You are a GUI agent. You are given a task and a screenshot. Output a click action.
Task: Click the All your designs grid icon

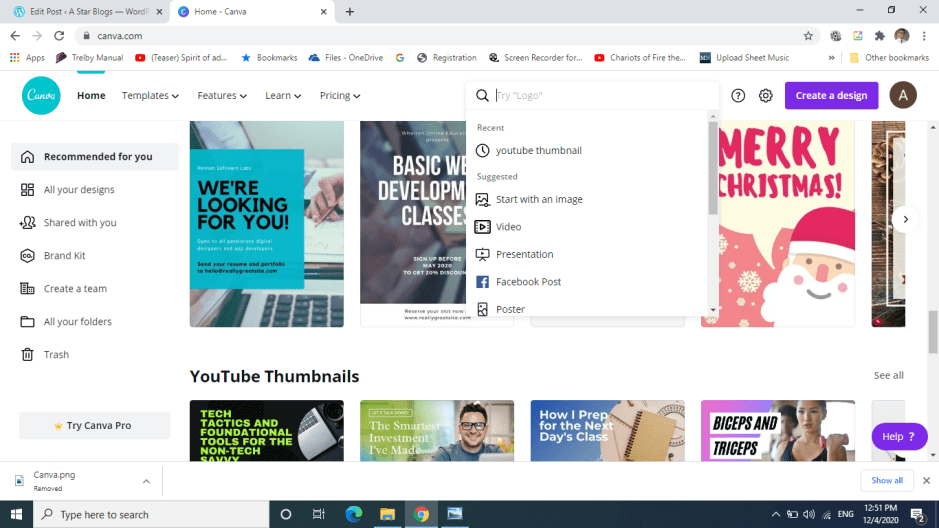click(28, 190)
